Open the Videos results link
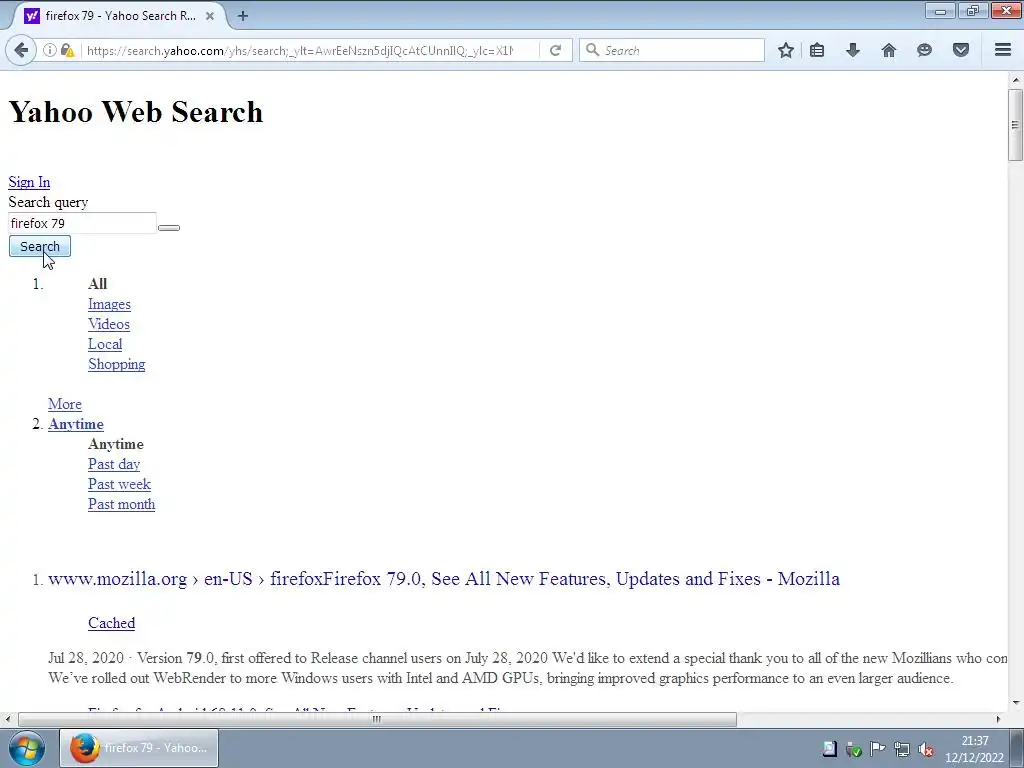This screenshot has height=768, width=1024. (x=109, y=325)
